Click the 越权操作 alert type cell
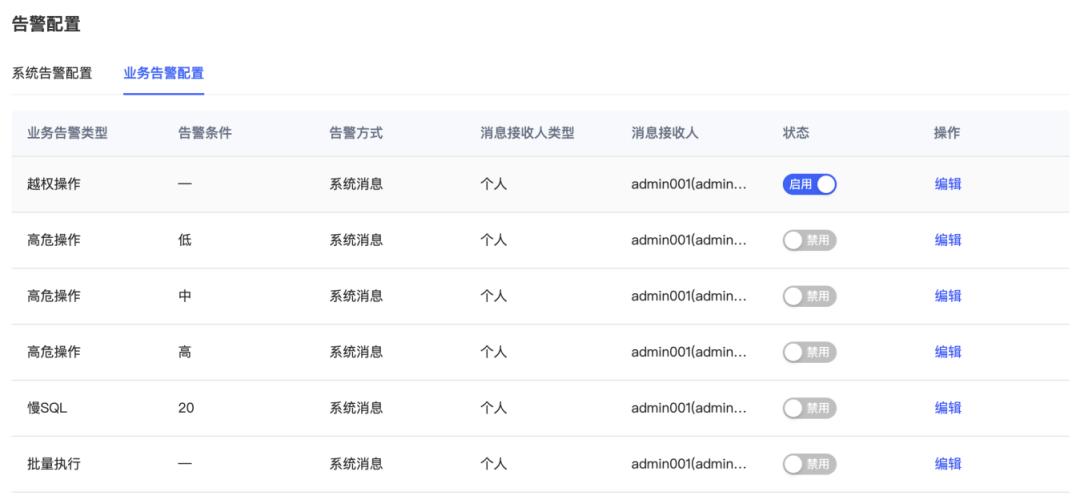1080x496 pixels. [54, 184]
